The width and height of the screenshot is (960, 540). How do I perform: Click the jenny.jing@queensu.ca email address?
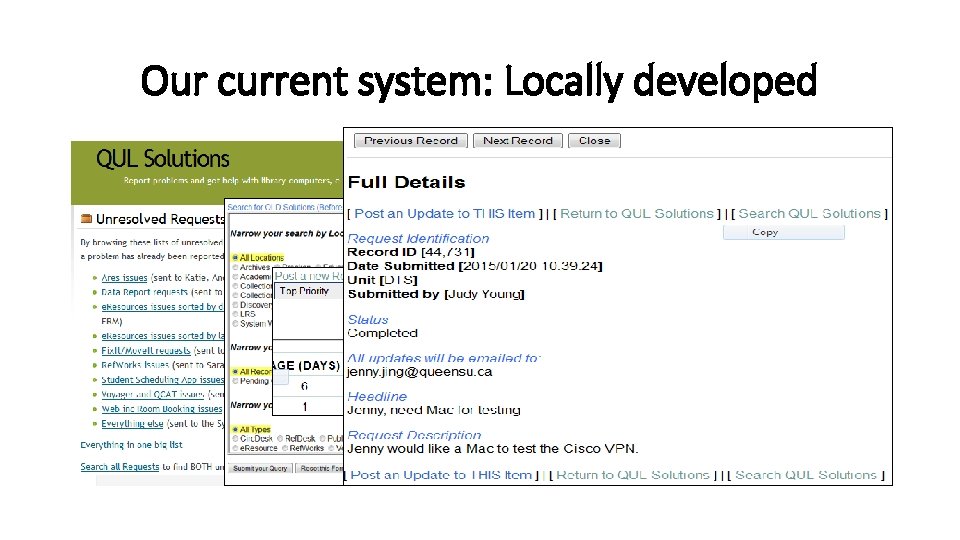419,372
